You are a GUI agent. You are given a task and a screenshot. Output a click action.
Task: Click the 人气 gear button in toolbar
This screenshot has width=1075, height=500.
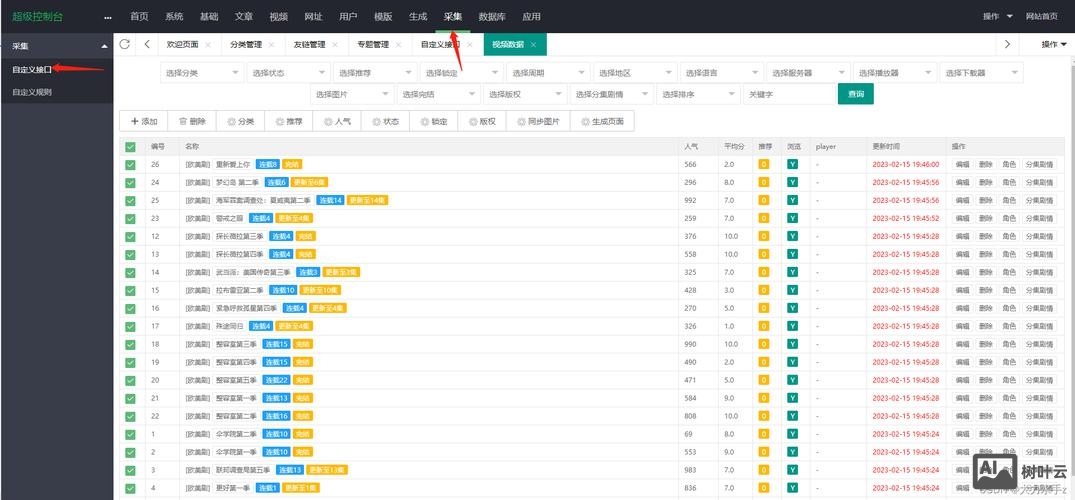(337, 121)
